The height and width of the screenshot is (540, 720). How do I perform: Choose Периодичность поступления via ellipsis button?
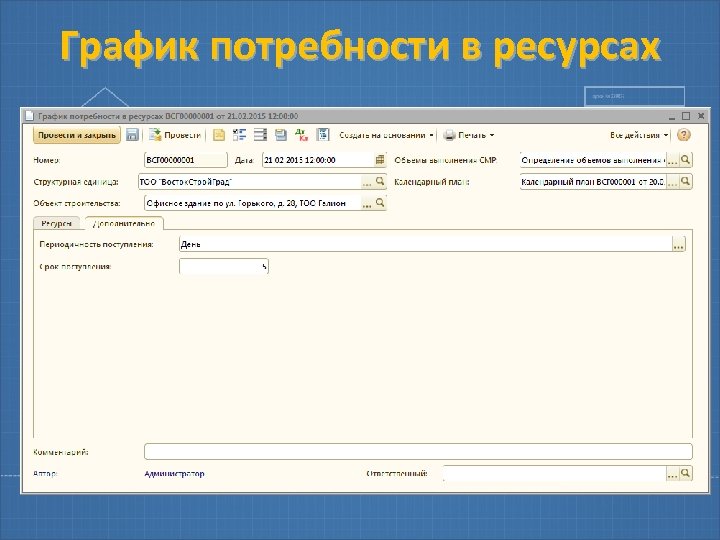pos(679,245)
